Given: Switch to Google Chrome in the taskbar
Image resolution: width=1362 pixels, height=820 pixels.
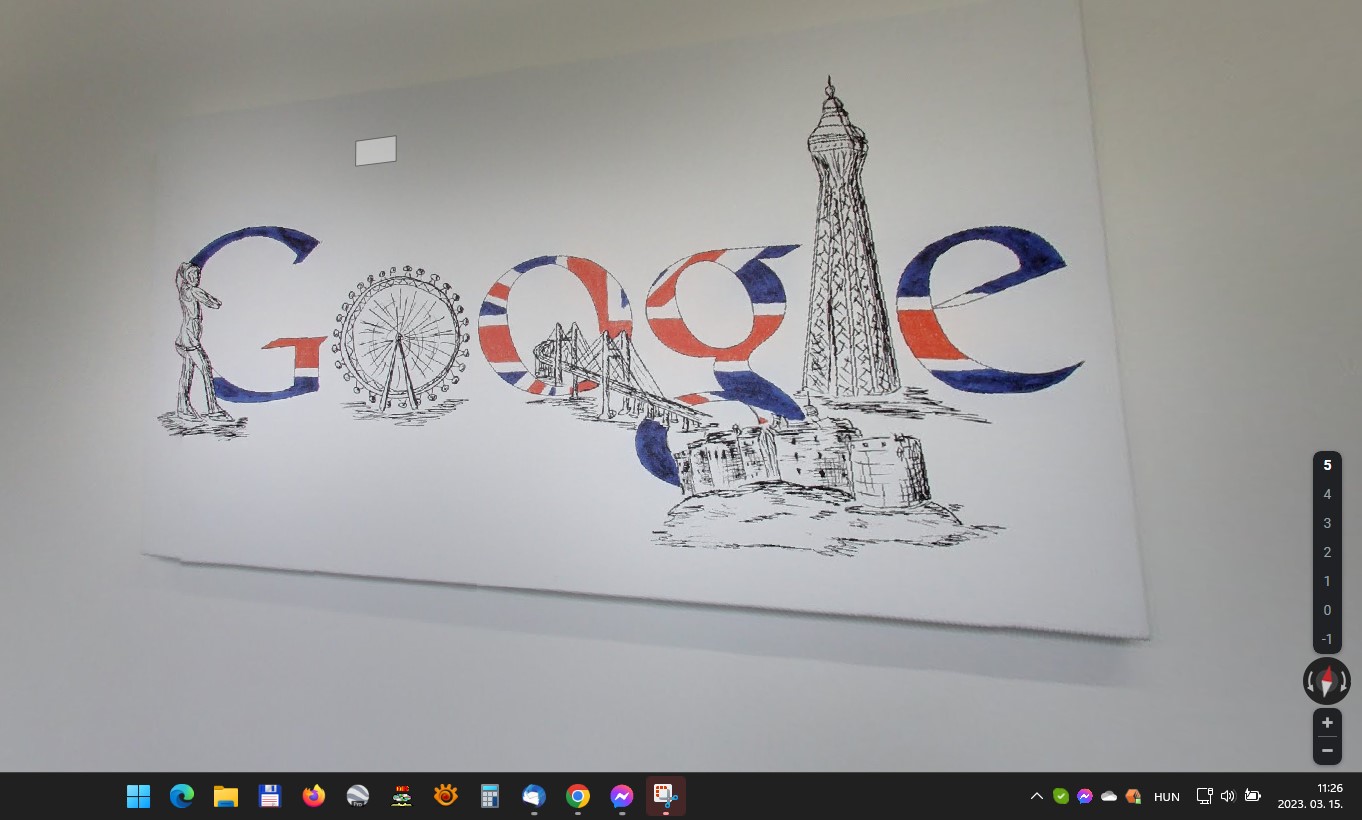Looking at the screenshot, I should point(578,796).
